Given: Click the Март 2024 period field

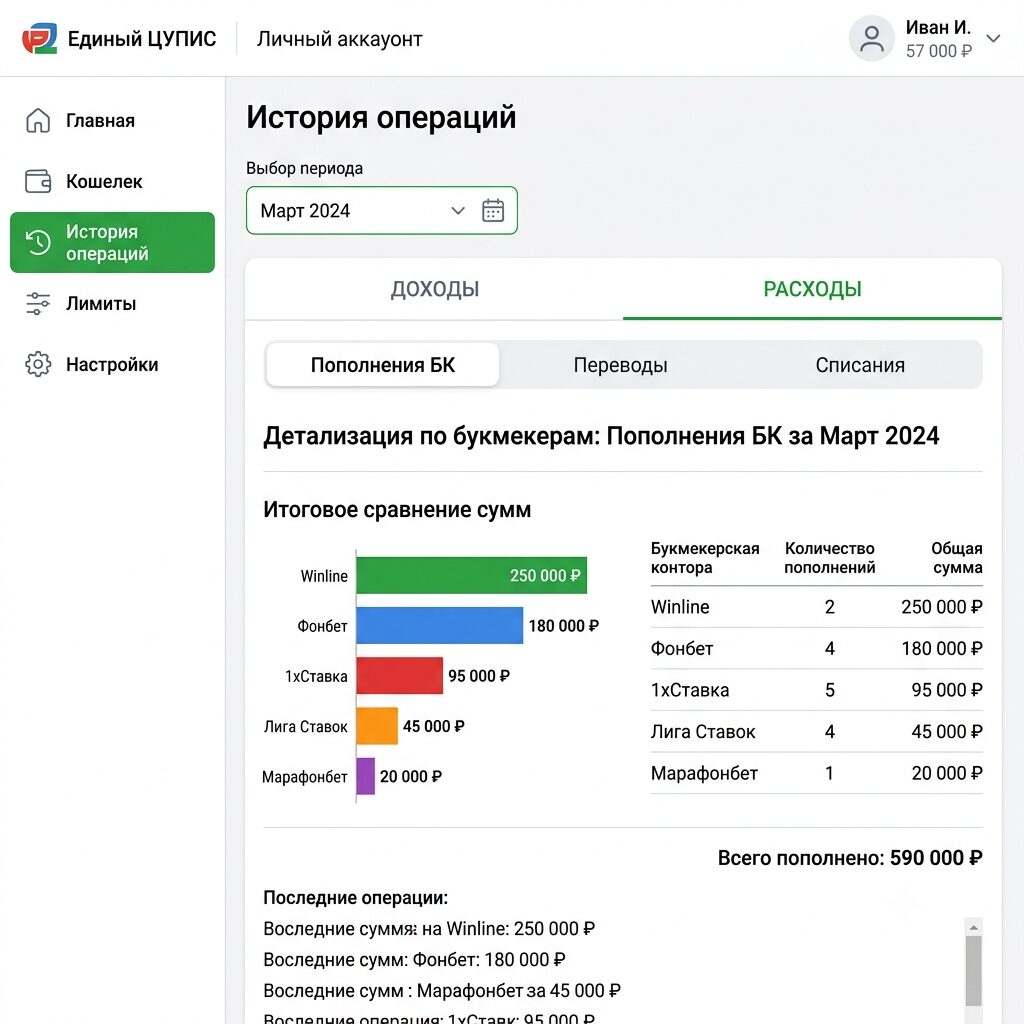Looking at the screenshot, I should [382, 210].
